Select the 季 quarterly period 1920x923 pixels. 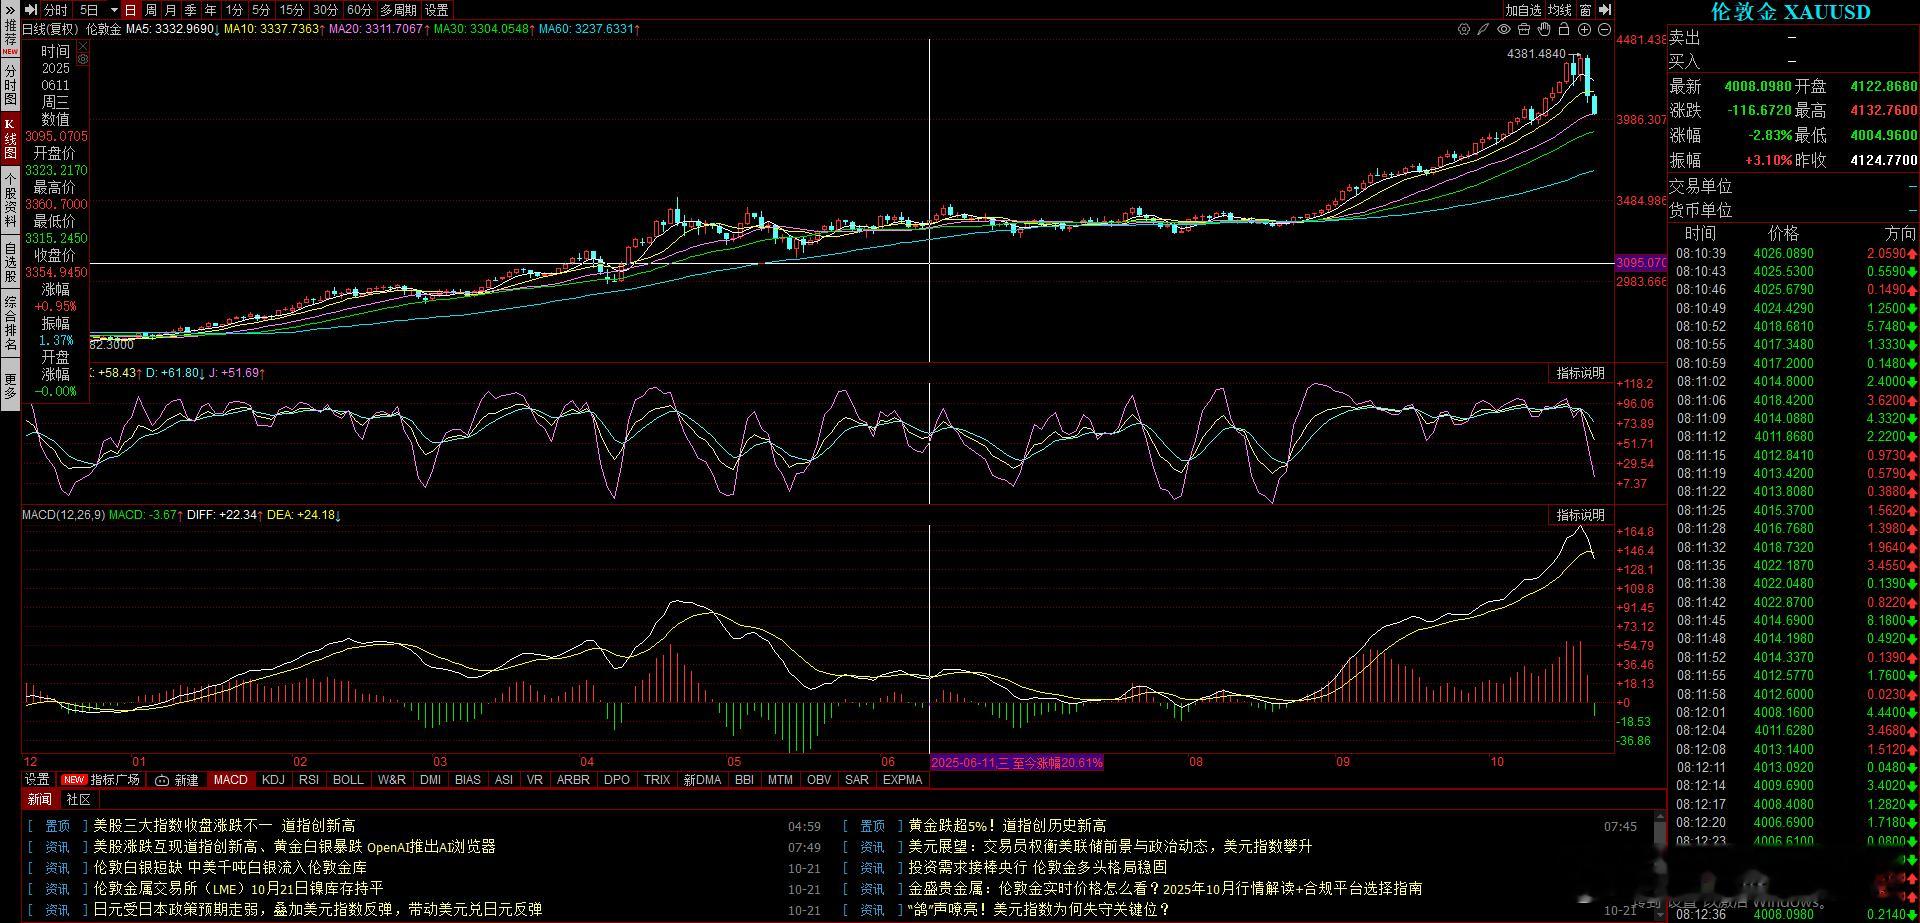click(x=190, y=10)
